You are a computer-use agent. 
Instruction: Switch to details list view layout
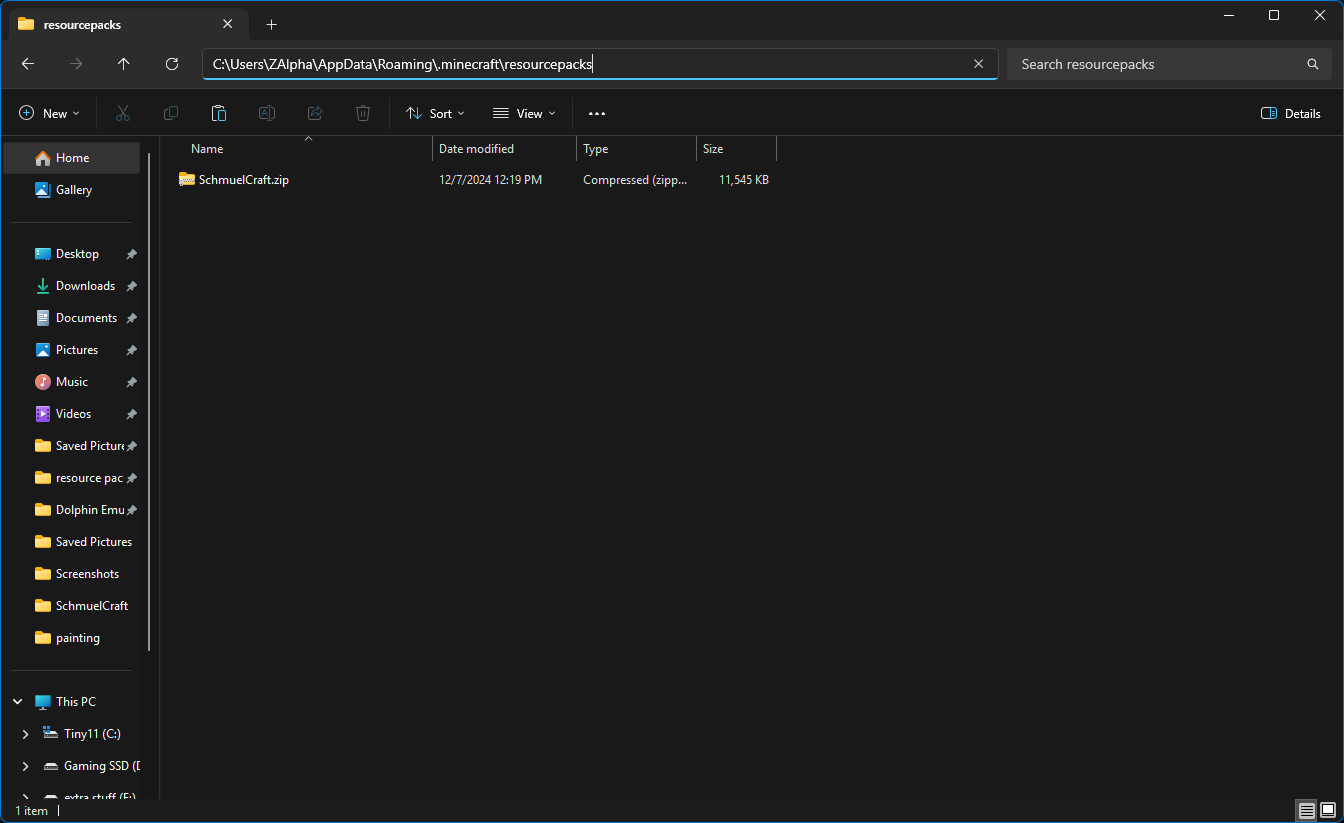pyautogui.click(x=1306, y=810)
